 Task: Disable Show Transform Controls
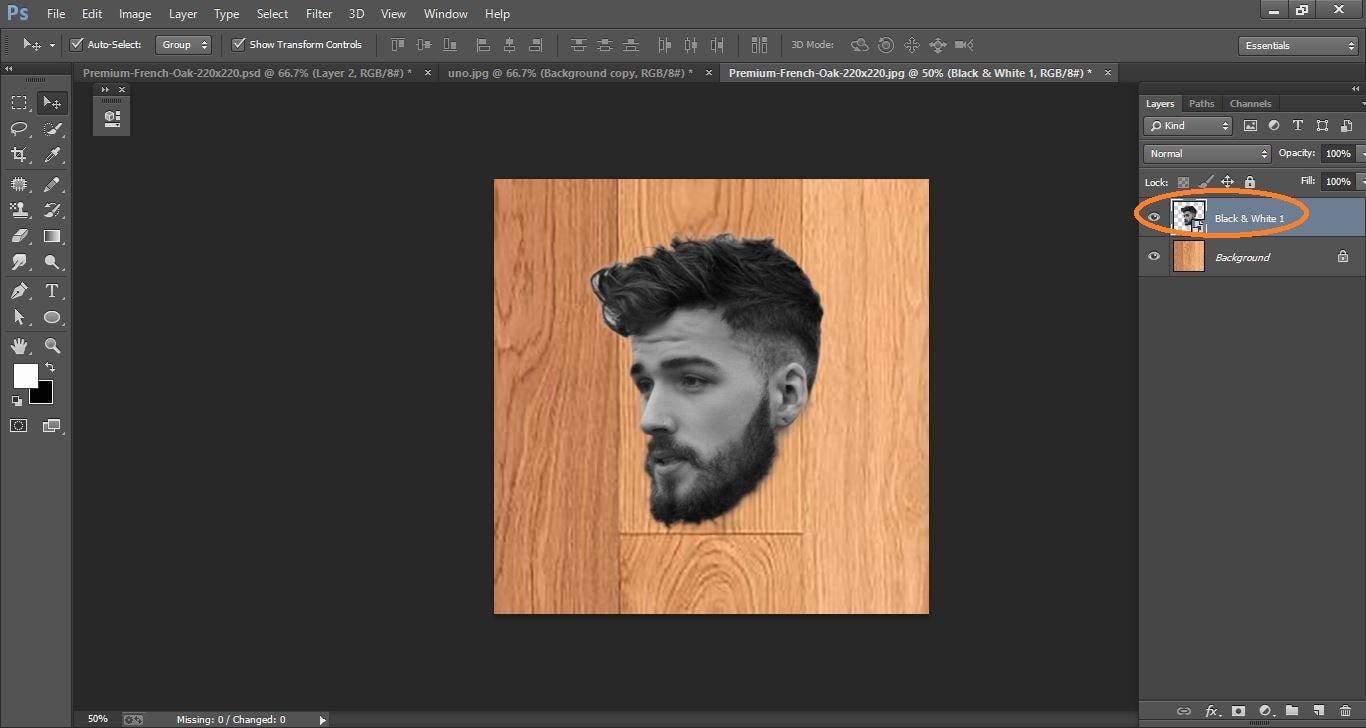(238, 44)
